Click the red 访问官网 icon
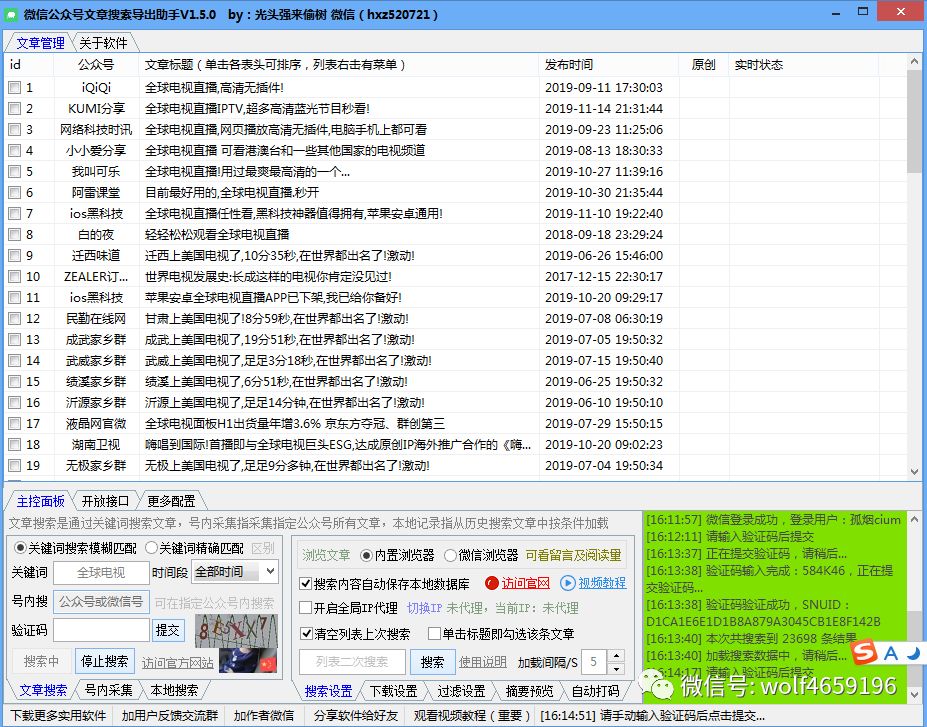927x727 pixels. pyautogui.click(x=491, y=583)
